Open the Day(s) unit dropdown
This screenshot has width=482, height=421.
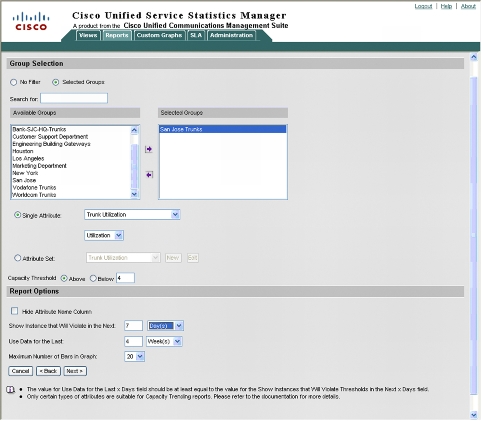click(x=165, y=326)
